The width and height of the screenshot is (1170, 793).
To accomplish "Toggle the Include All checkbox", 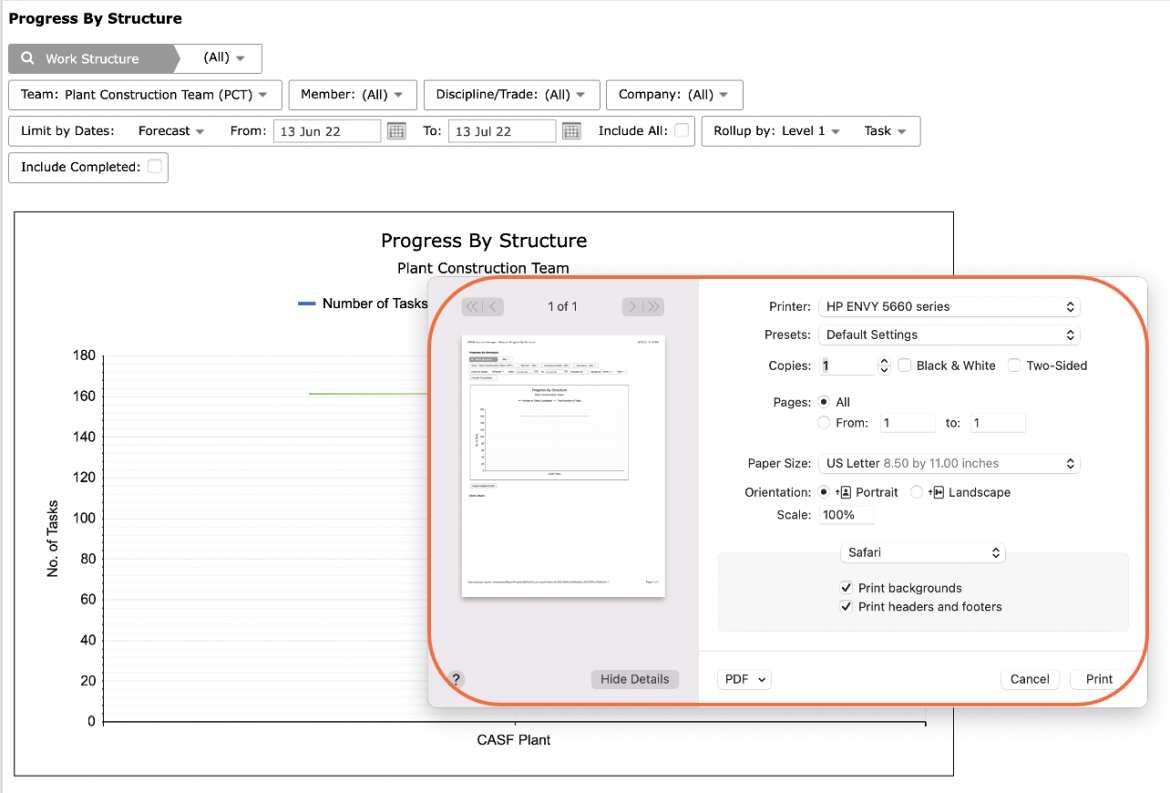I will pos(681,130).
